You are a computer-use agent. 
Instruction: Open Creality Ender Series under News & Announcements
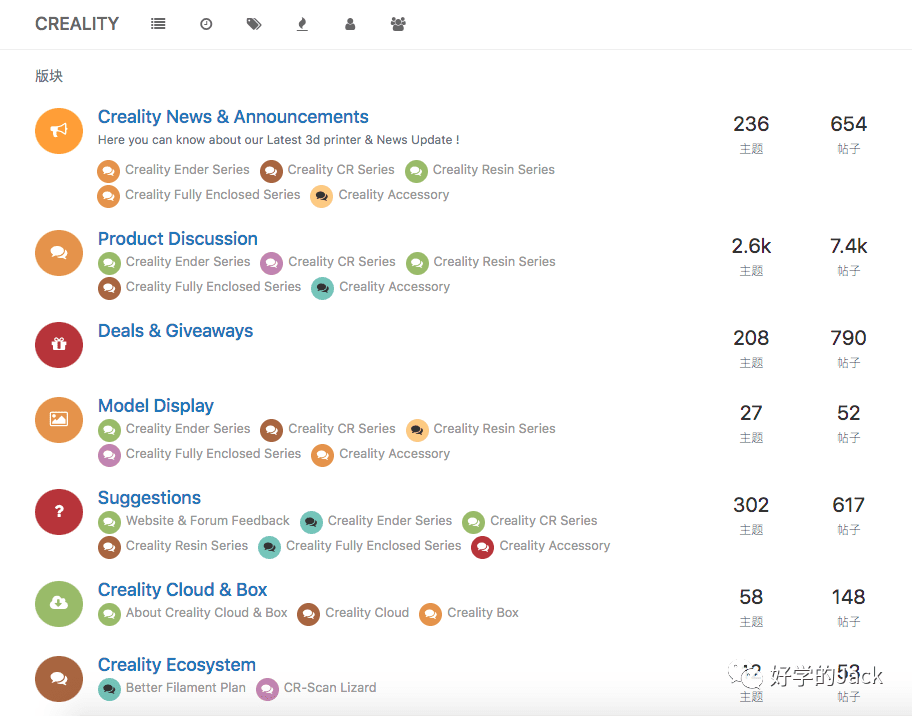[187, 170]
